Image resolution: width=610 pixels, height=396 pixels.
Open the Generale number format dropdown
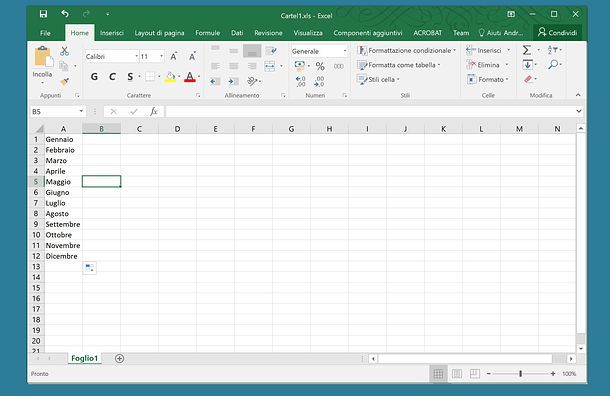point(345,51)
